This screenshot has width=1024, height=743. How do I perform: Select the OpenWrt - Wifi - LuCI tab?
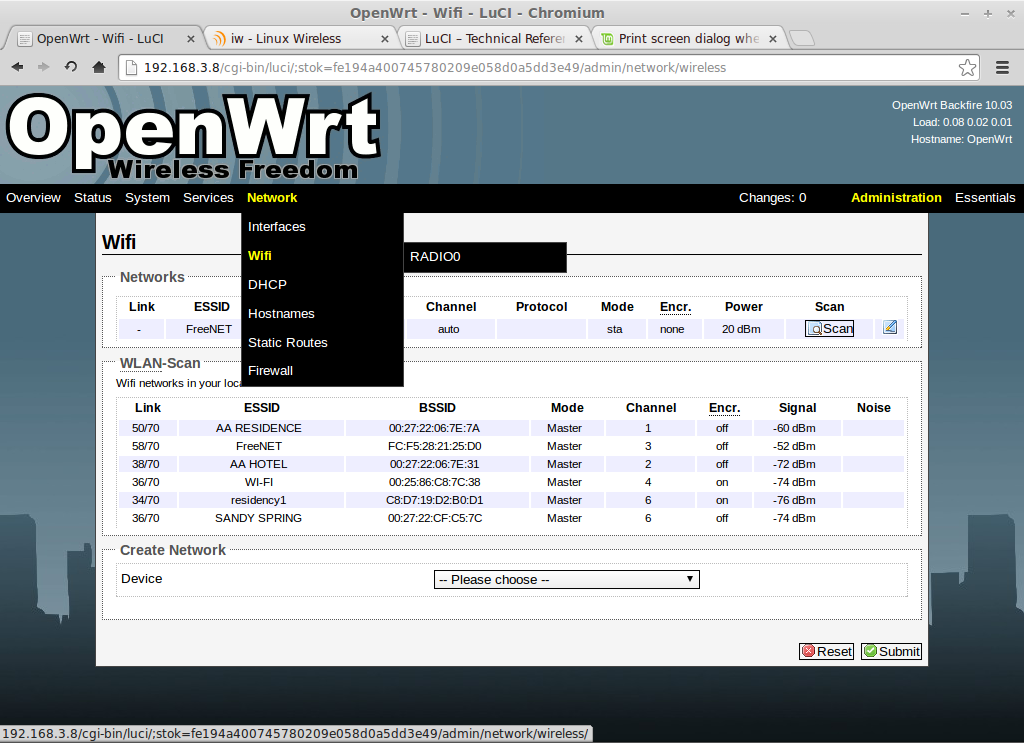[x=101, y=39]
